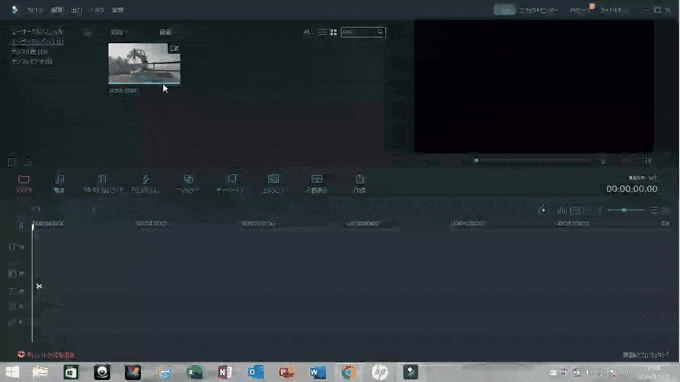Switch media library to grid view
This screenshot has height=382, width=680.
333,32
